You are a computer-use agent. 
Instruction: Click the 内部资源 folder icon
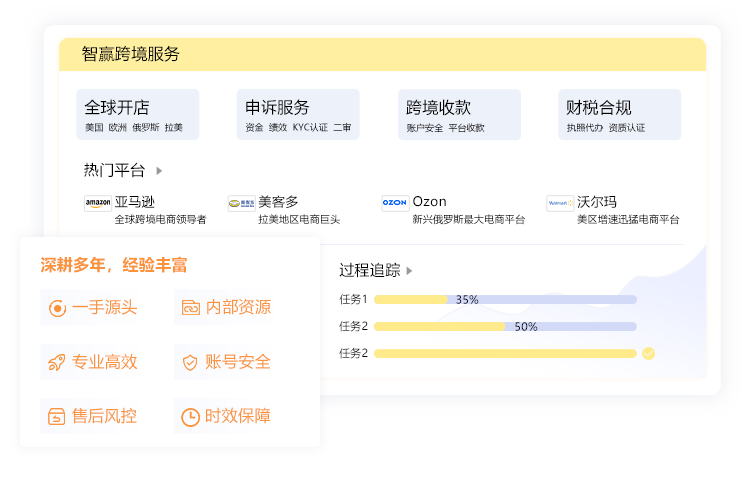click(190, 308)
